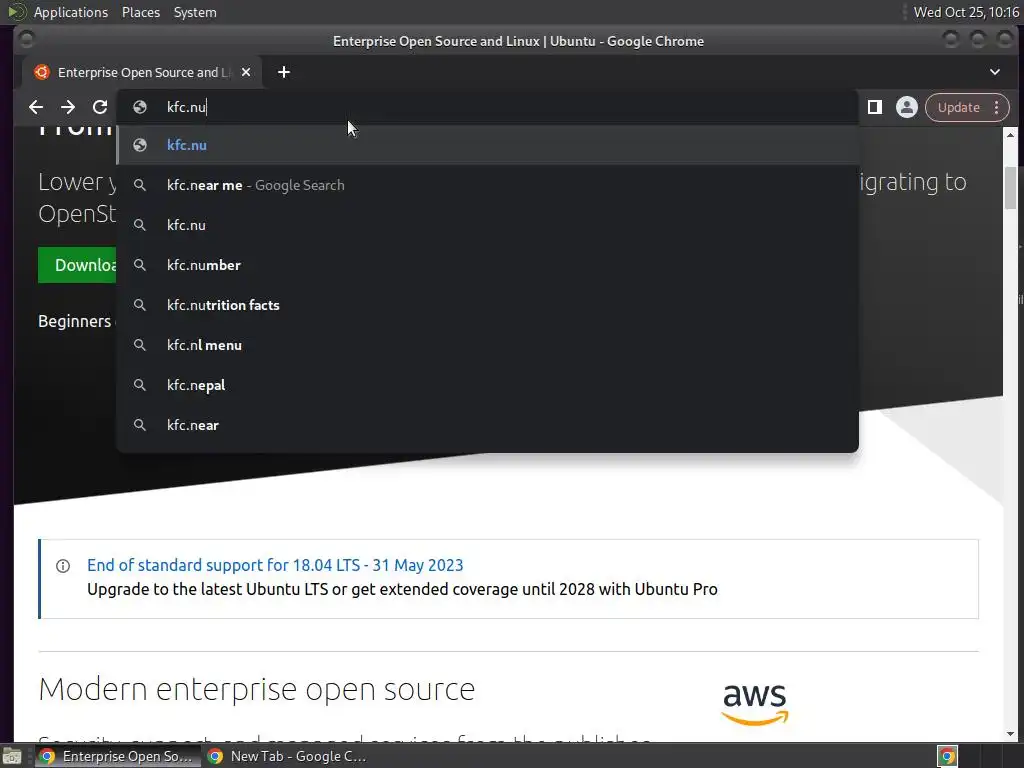
Task: Switch to Enterprise Open Source taskbar window
Action: [x=116, y=756]
